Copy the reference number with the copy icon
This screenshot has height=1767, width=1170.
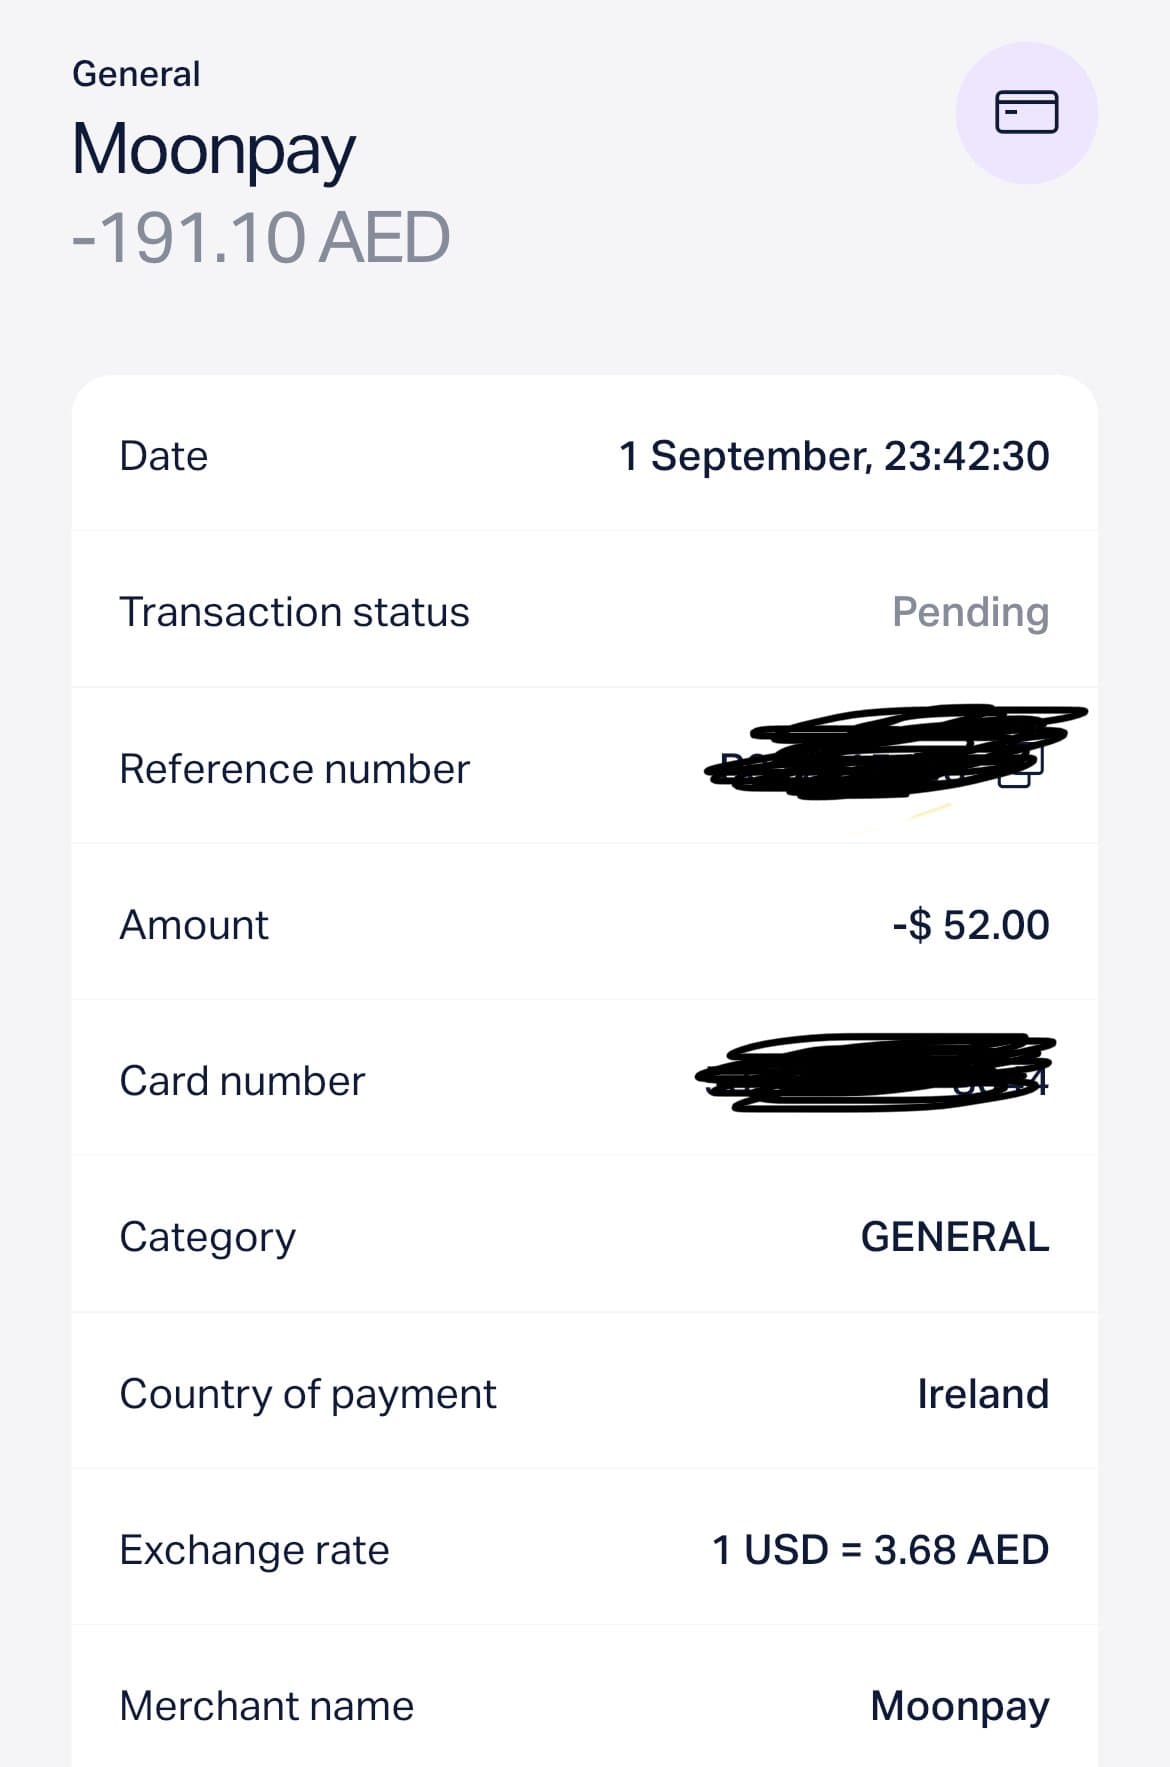click(1022, 768)
